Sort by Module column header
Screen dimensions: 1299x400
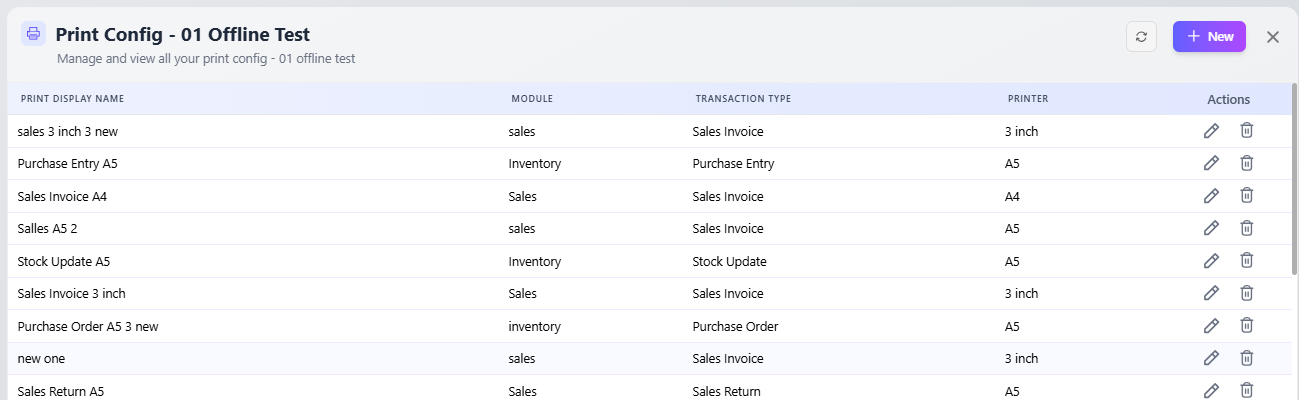[x=532, y=99]
